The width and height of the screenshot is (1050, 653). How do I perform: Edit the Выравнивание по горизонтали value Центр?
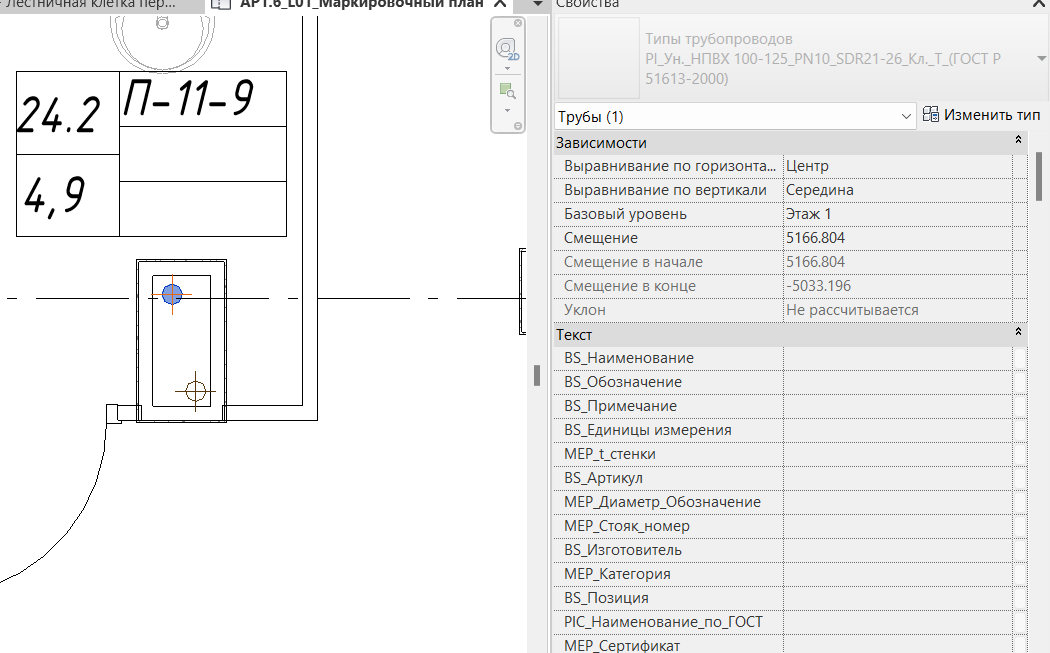(897, 166)
